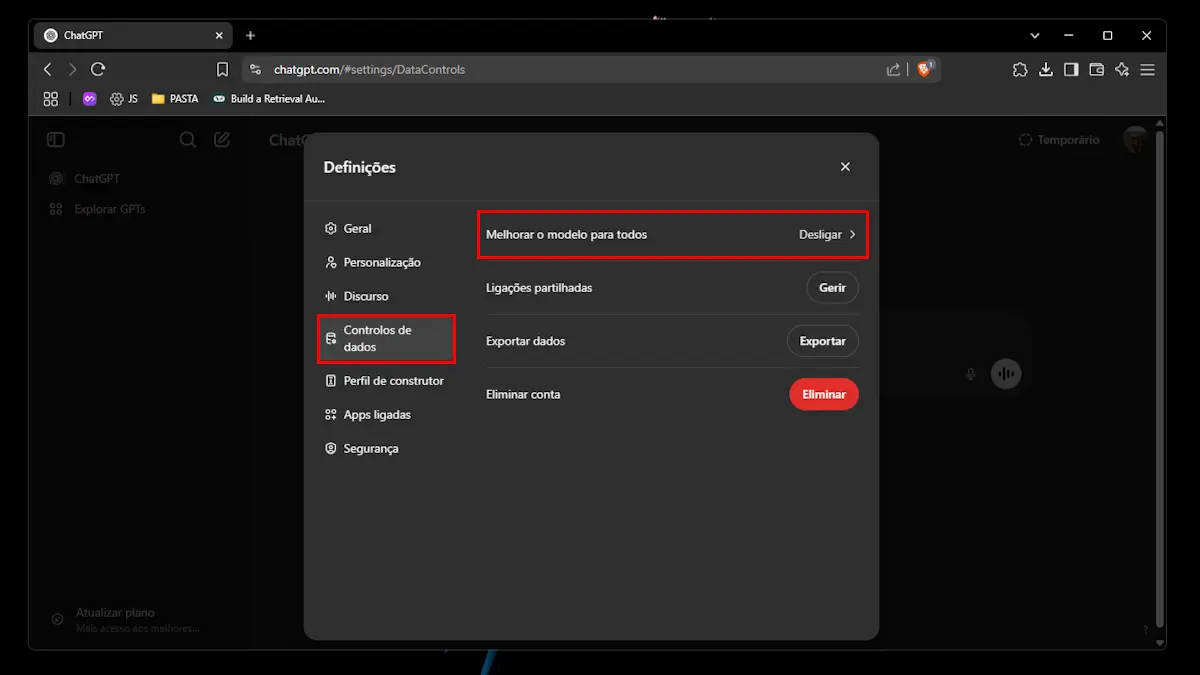1200x675 pixels.
Task: Reload the page with refresh icon
Action: [x=98, y=70]
